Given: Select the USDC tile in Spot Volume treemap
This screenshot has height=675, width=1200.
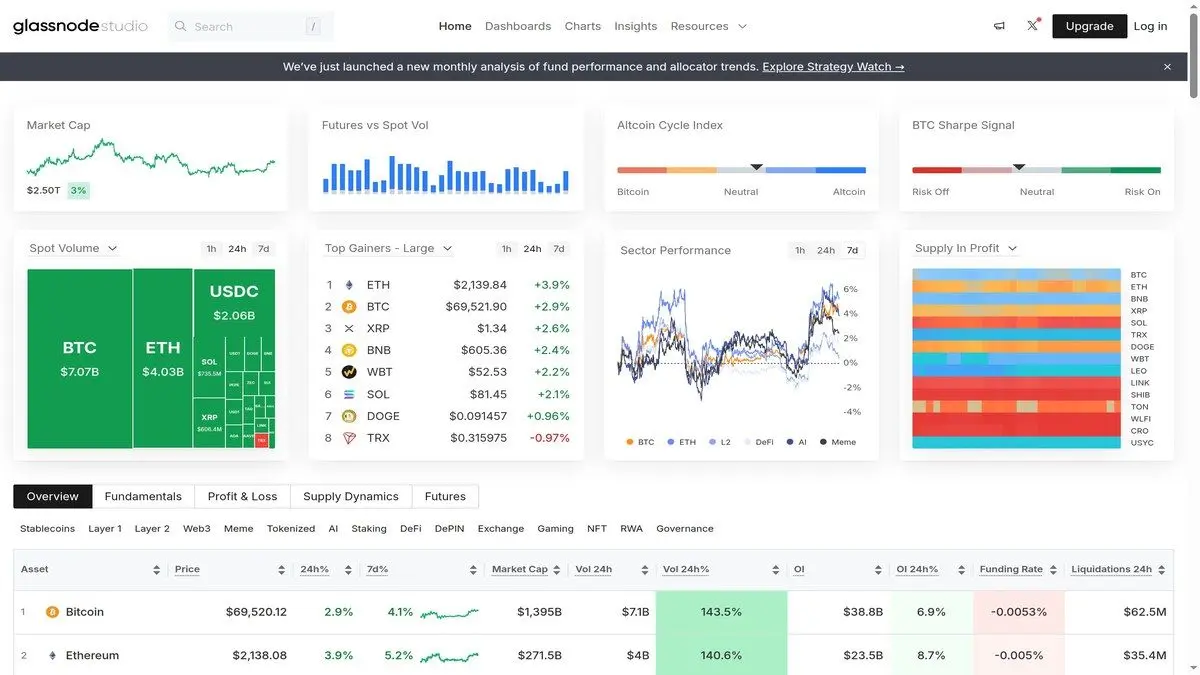Looking at the screenshot, I should tap(234, 303).
